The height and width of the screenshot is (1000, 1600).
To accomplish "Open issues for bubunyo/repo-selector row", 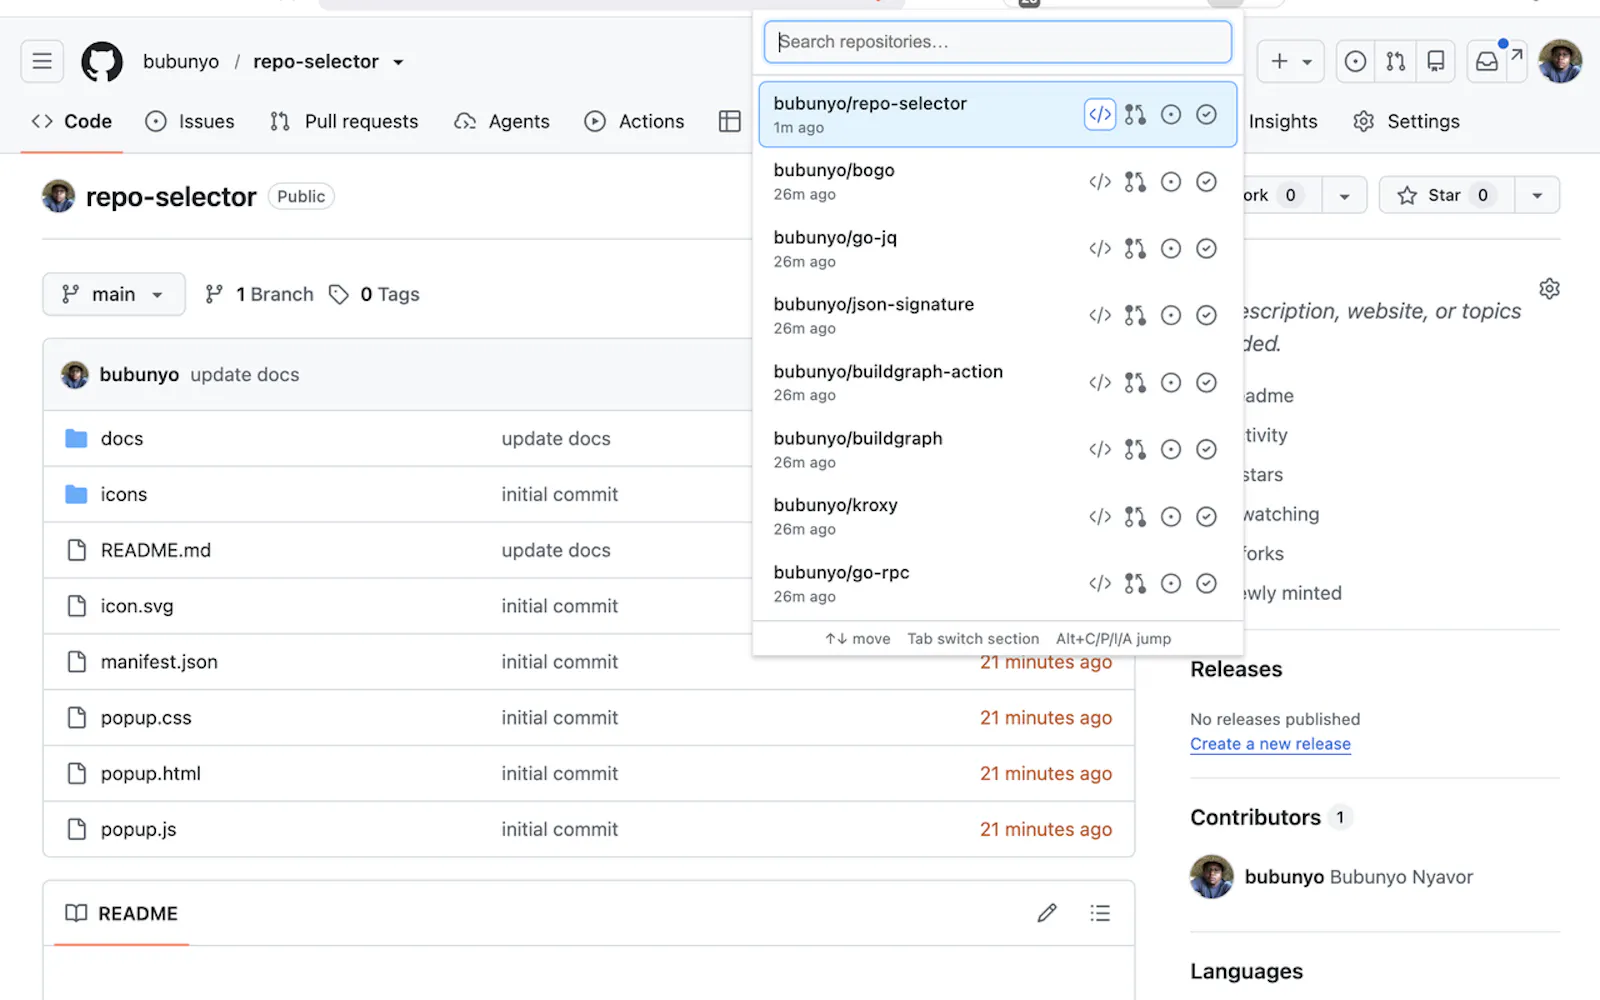I will (x=1171, y=115).
